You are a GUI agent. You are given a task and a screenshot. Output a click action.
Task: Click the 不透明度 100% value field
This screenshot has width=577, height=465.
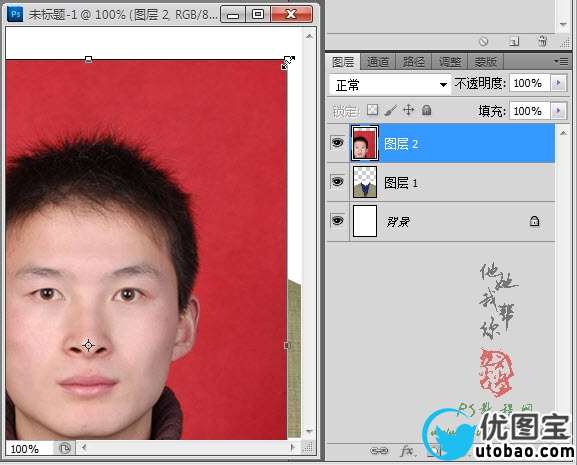[530, 83]
